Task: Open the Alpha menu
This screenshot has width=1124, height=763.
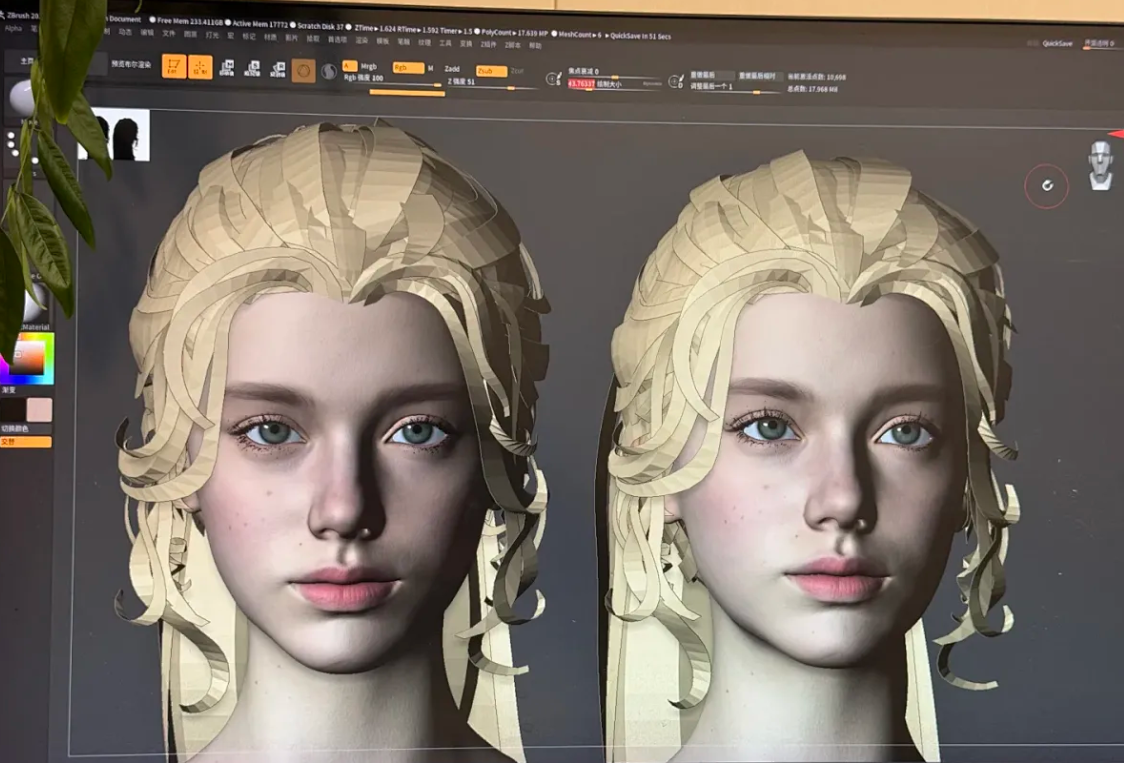Action: click(13, 29)
